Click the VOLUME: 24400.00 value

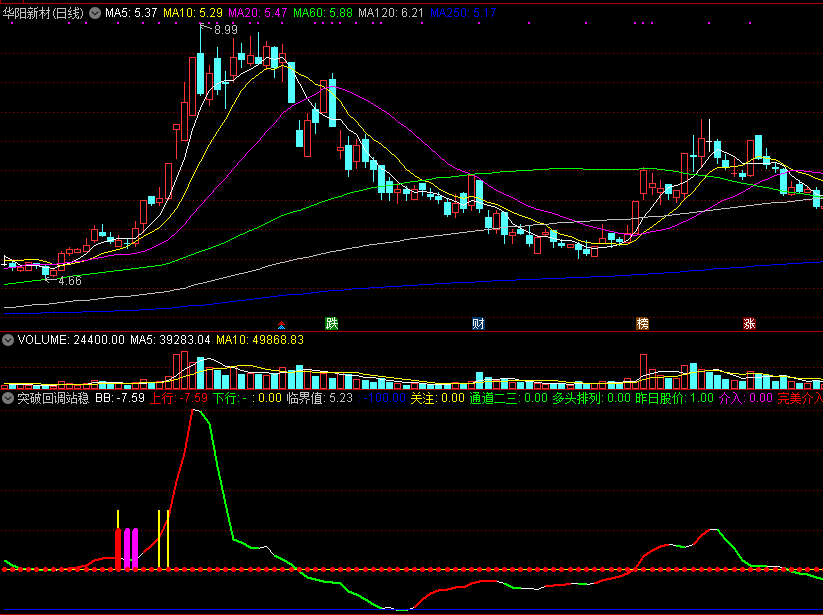click(x=71, y=340)
